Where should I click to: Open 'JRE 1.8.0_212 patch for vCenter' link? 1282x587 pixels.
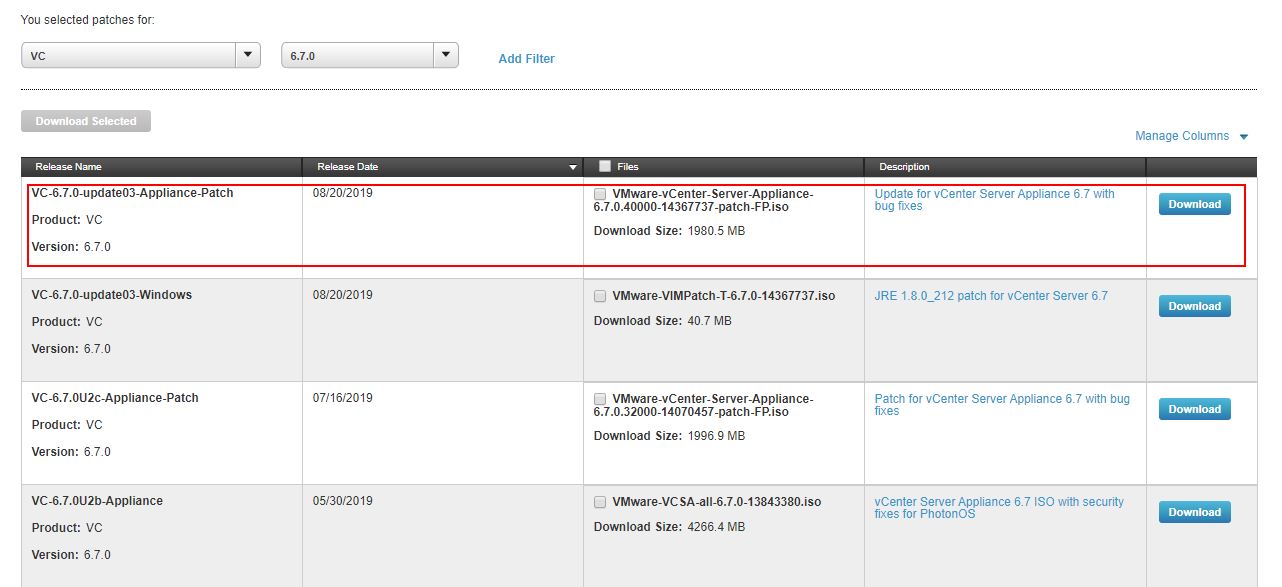(991, 296)
